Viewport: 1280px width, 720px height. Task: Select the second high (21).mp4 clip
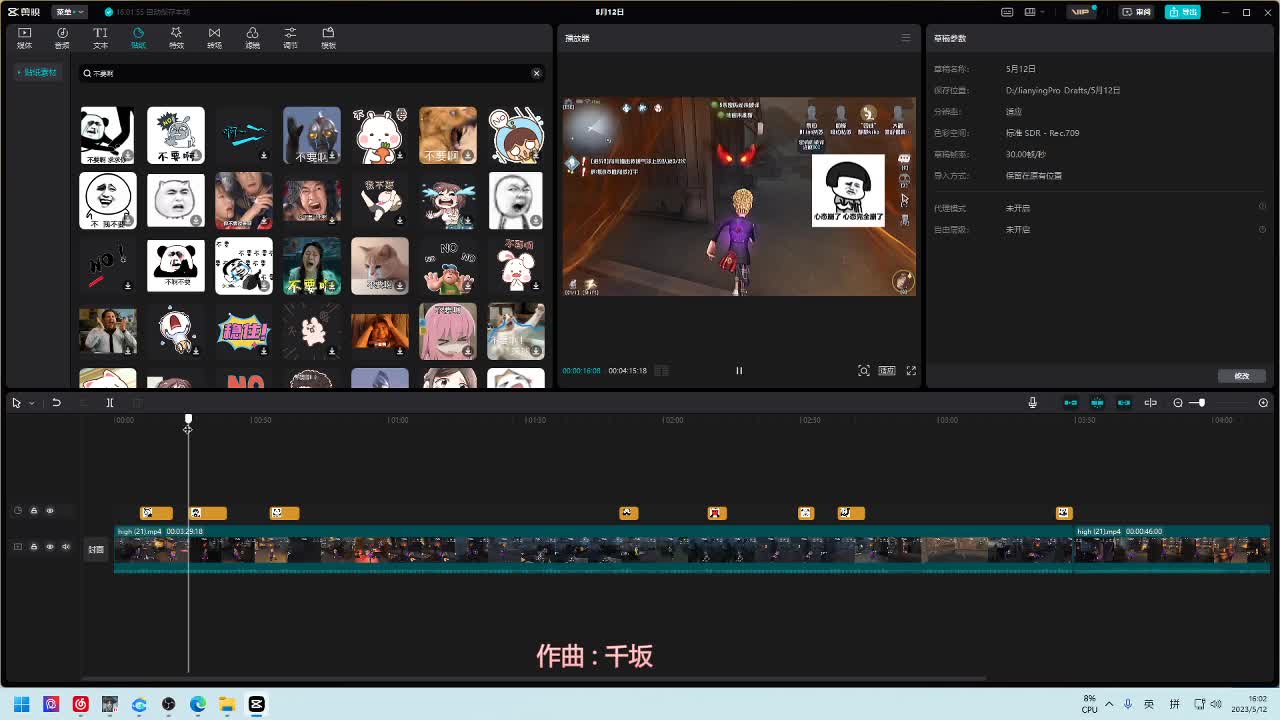(x=1172, y=549)
